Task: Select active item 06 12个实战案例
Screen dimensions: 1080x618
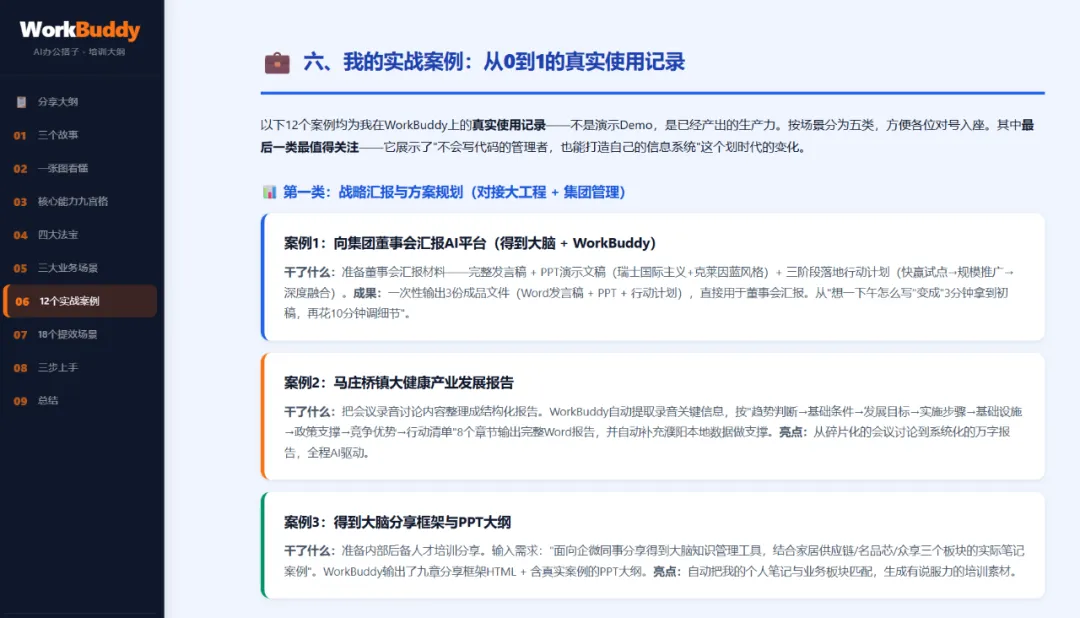Action: tap(80, 301)
